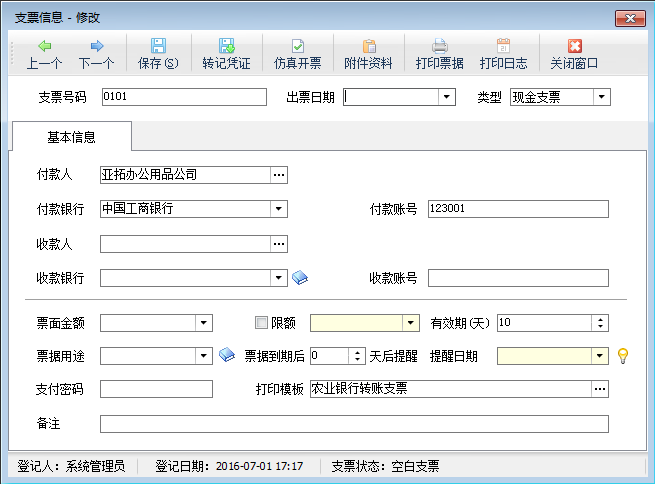Go to previous record with 上一个
The image size is (655, 484).
click(44, 53)
